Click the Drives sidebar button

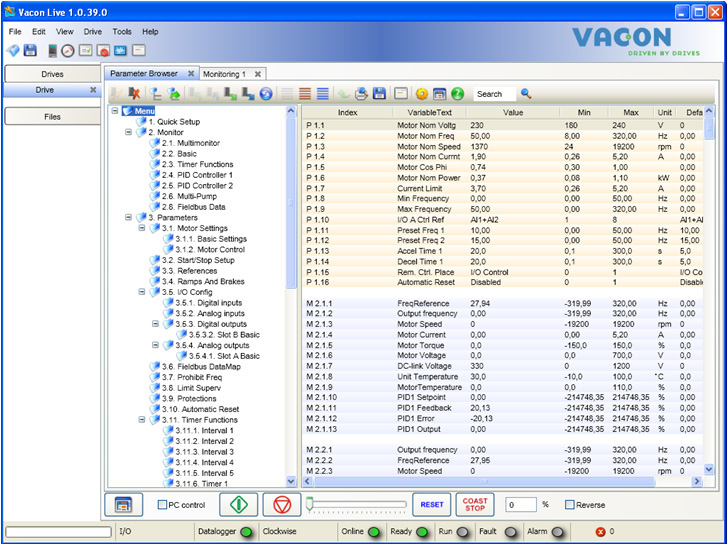pos(52,74)
